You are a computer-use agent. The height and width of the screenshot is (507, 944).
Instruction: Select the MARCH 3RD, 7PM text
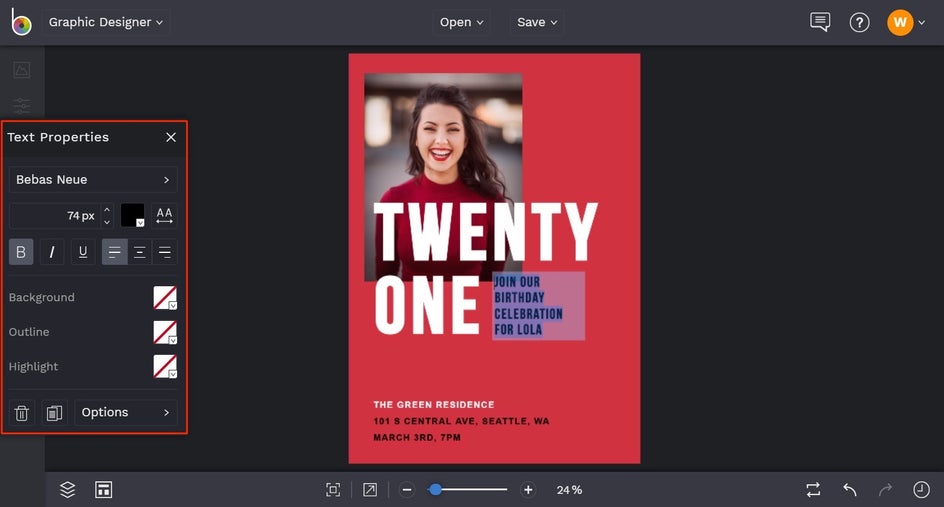coord(417,437)
